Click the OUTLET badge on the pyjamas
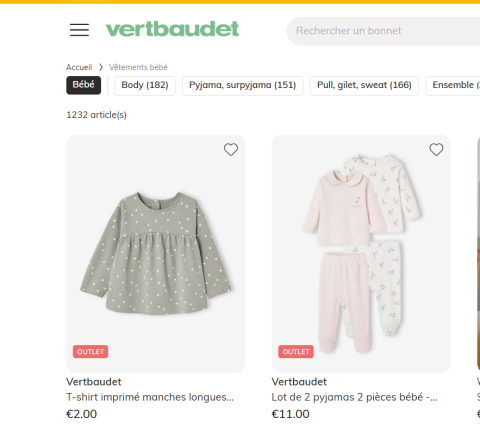Viewport: 480px width, 431px height. [296, 352]
